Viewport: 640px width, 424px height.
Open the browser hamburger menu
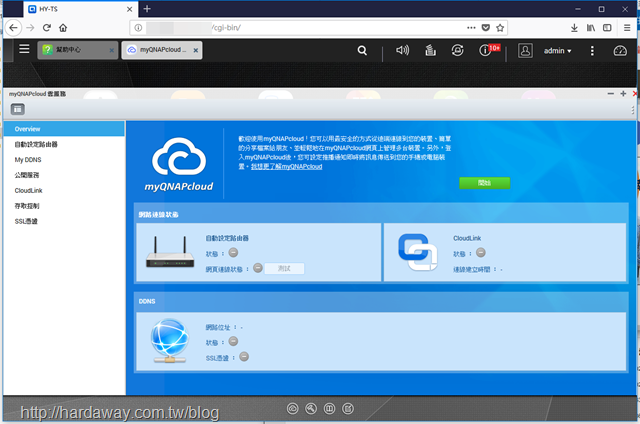[x=627, y=28]
